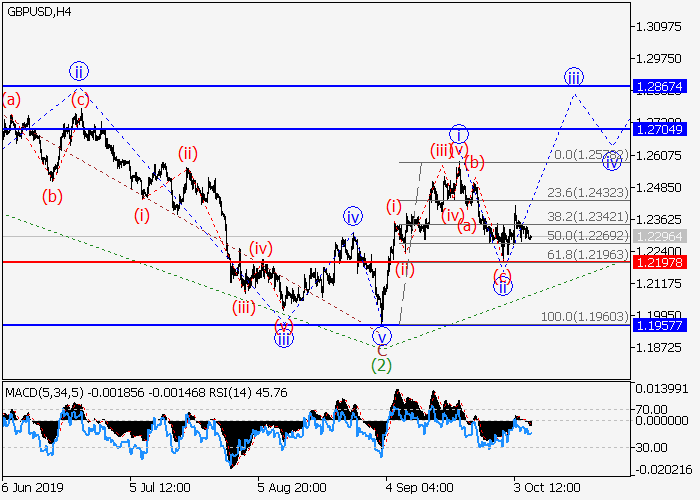
Task: Select the circled blue v wave marker
Action: pos(381,334)
